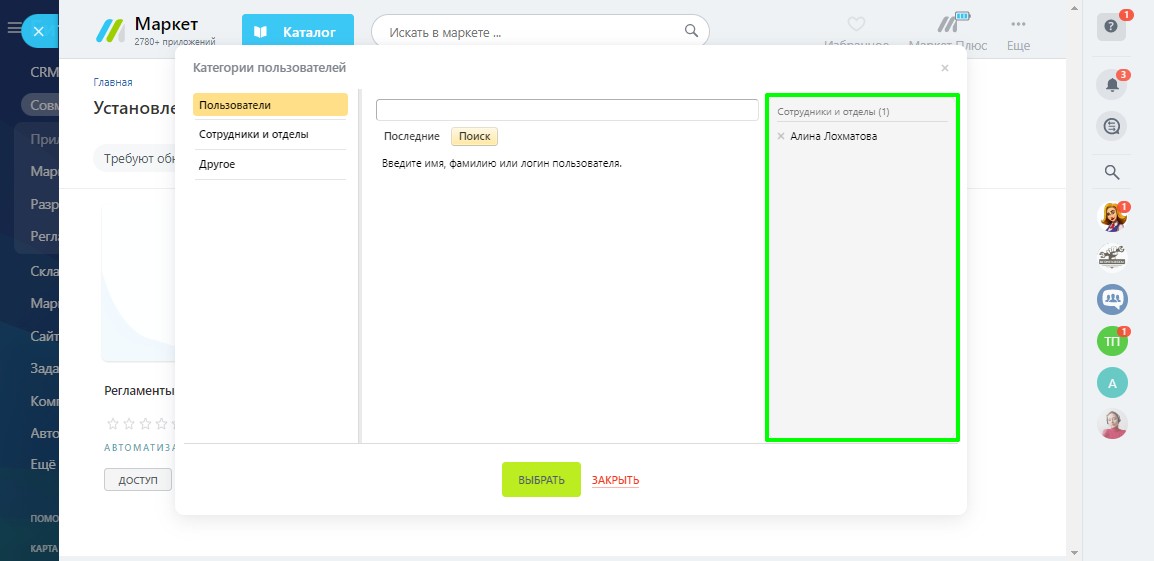The width and height of the screenshot is (1154, 561).
Task: Click the right sidebar search magnifier
Action: pyautogui.click(x=1111, y=172)
